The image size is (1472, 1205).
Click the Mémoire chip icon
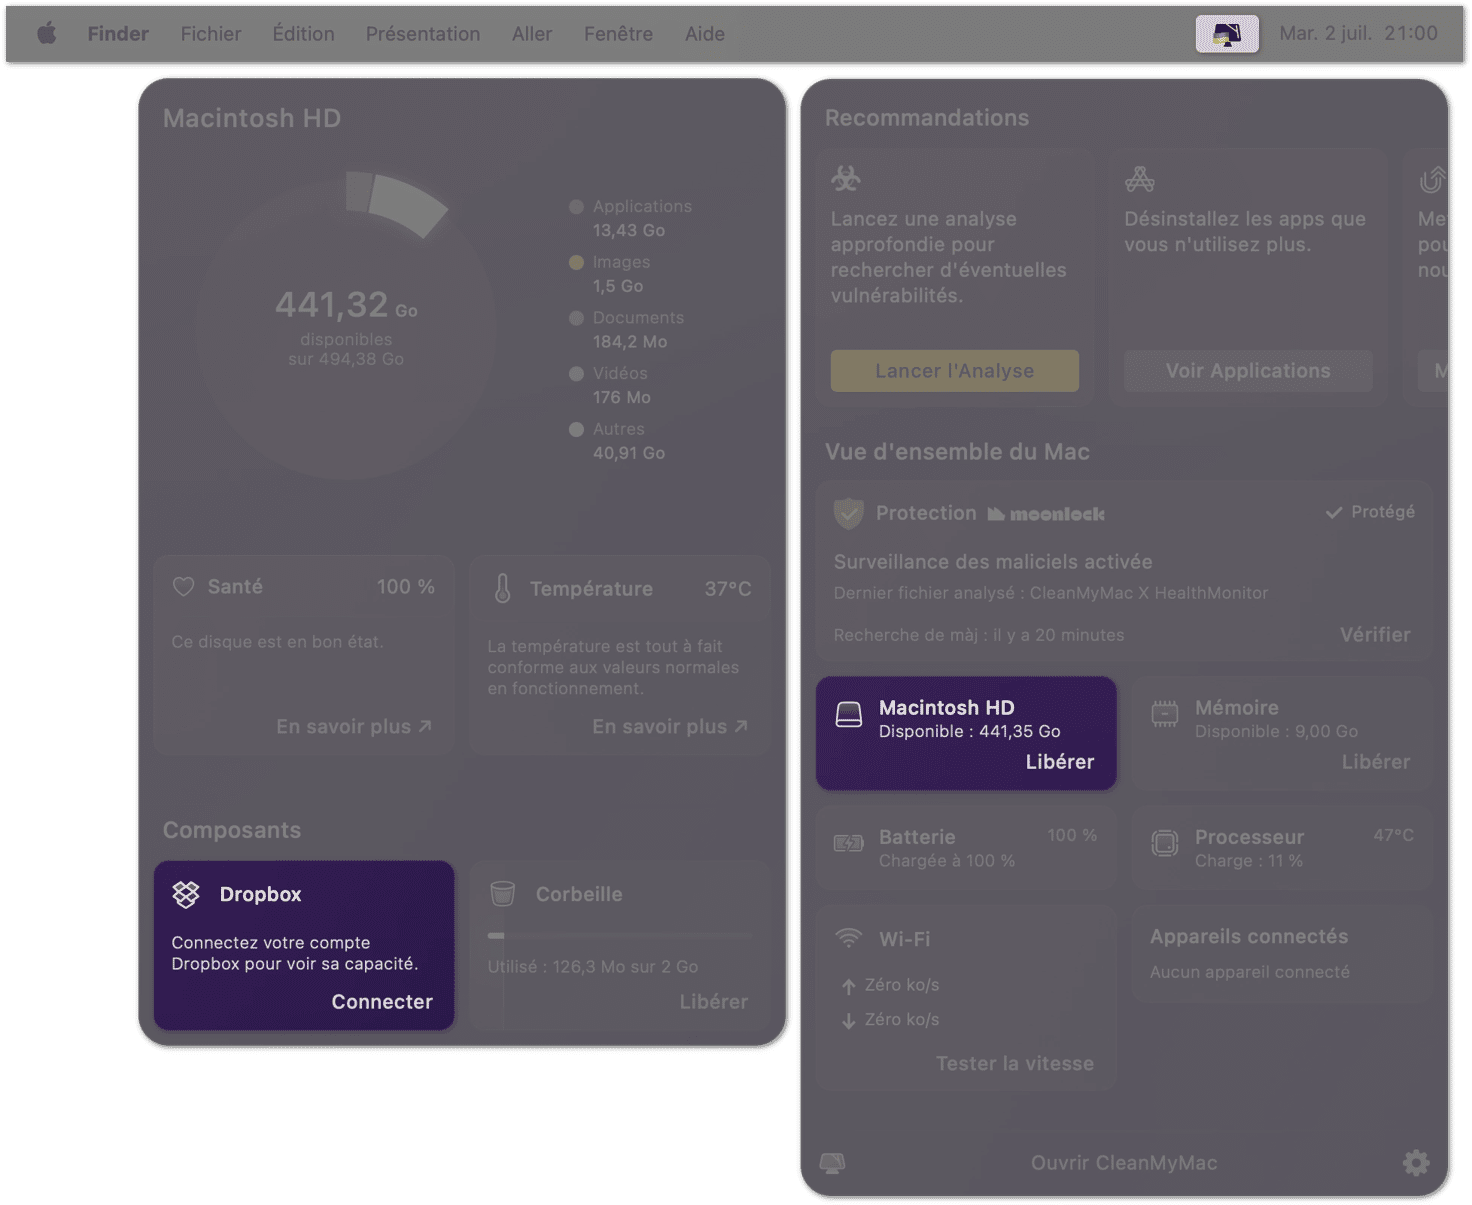coord(1165,714)
